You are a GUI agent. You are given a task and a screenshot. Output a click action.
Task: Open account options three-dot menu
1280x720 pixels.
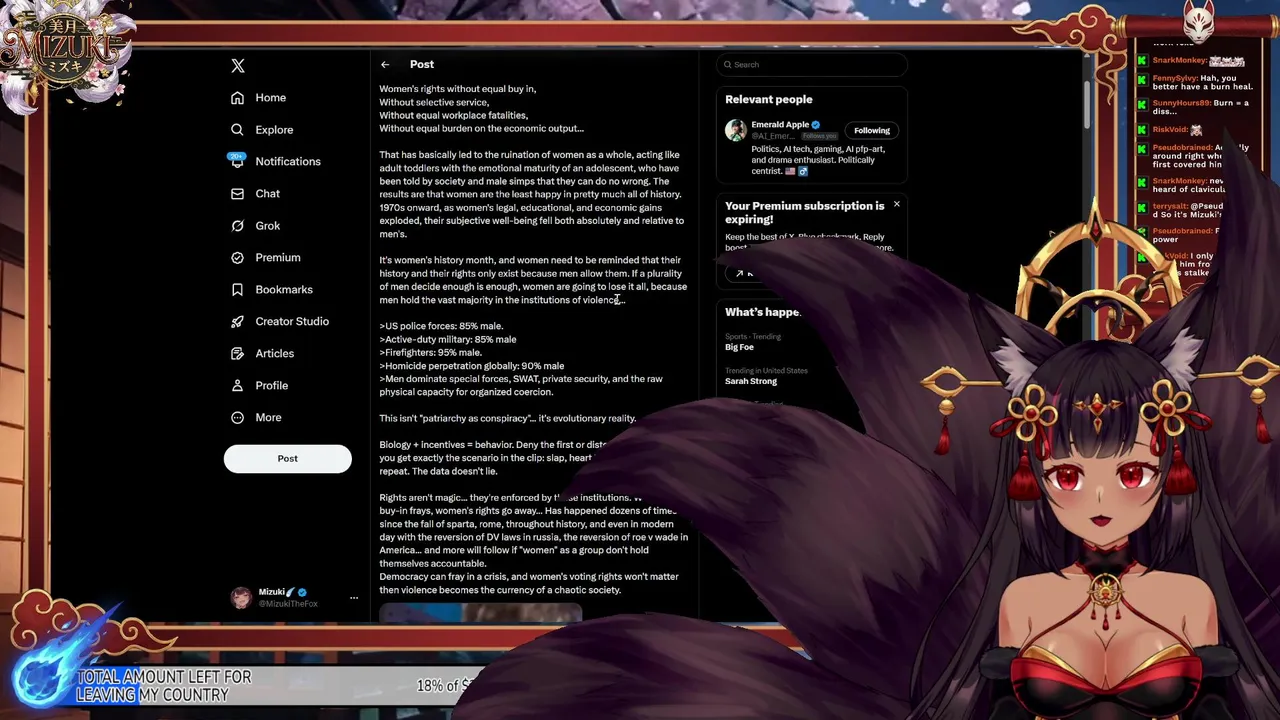[x=353, y=598]
